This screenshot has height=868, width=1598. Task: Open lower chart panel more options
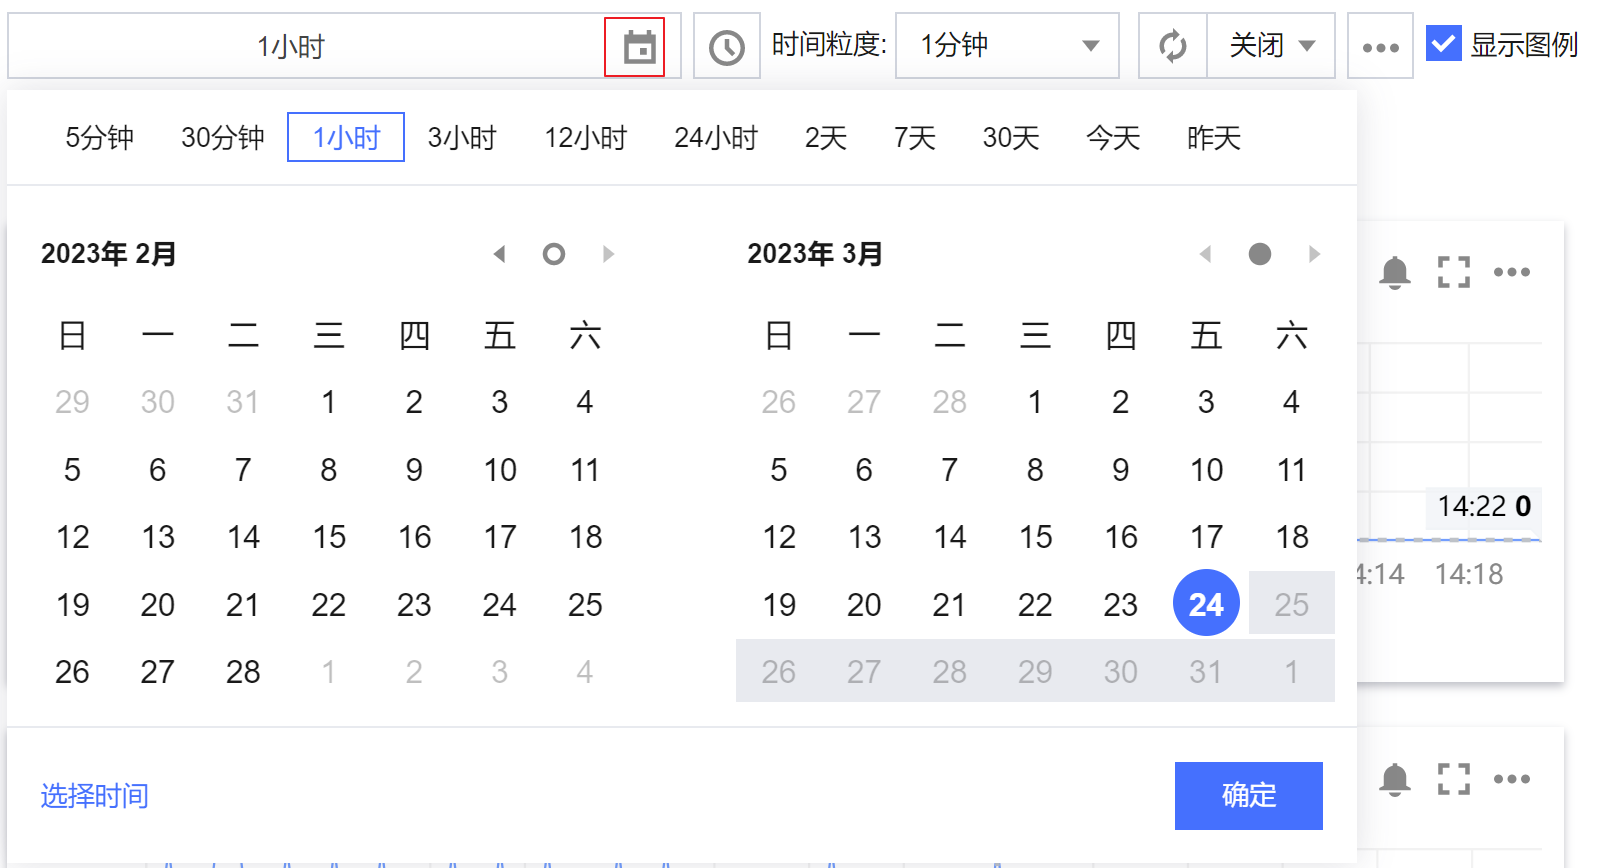coord(1512,779)
